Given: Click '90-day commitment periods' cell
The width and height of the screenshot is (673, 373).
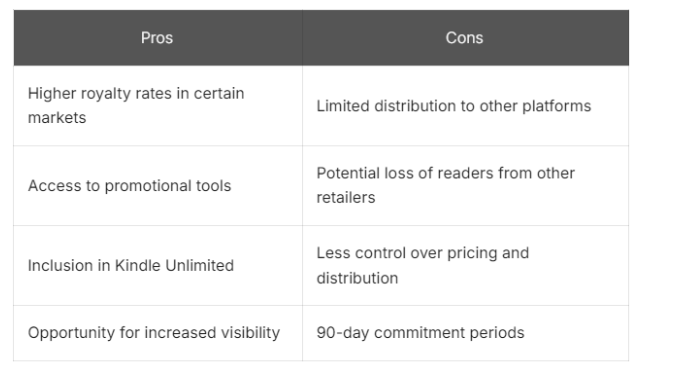Looking at the screenshot, I should point(465,333).
